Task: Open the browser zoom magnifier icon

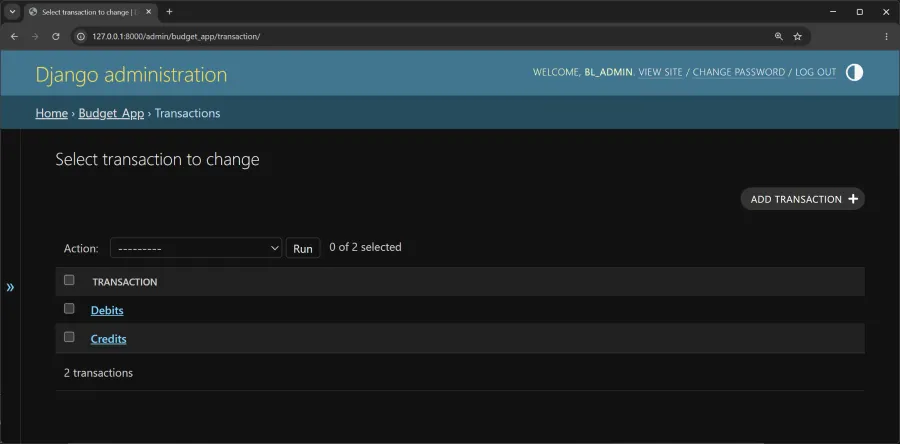Action: (x=778, y=36)
